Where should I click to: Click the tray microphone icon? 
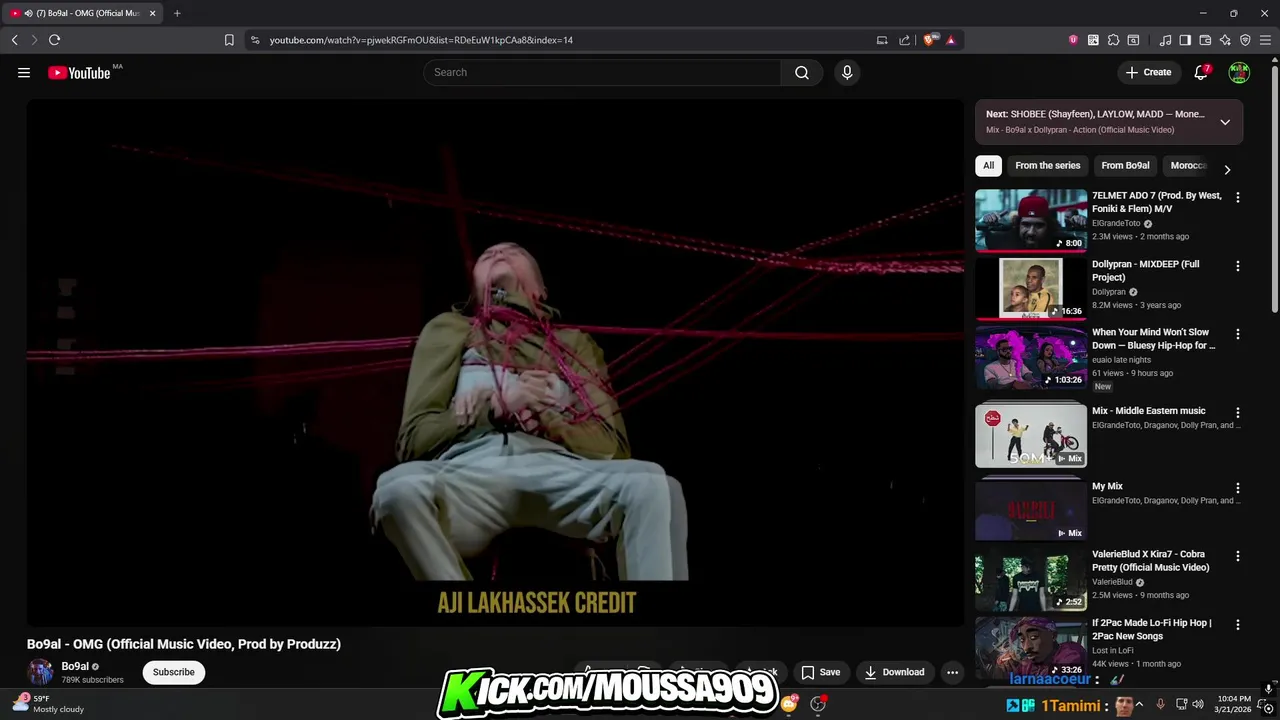click(1160, 704)
